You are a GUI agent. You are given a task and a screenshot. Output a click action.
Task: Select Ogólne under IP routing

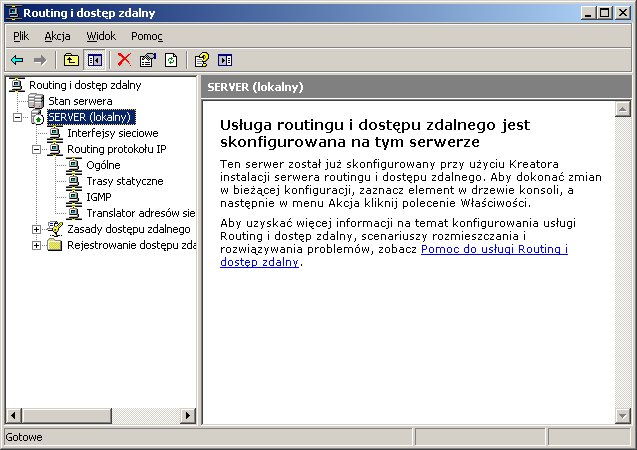point(103,165)
